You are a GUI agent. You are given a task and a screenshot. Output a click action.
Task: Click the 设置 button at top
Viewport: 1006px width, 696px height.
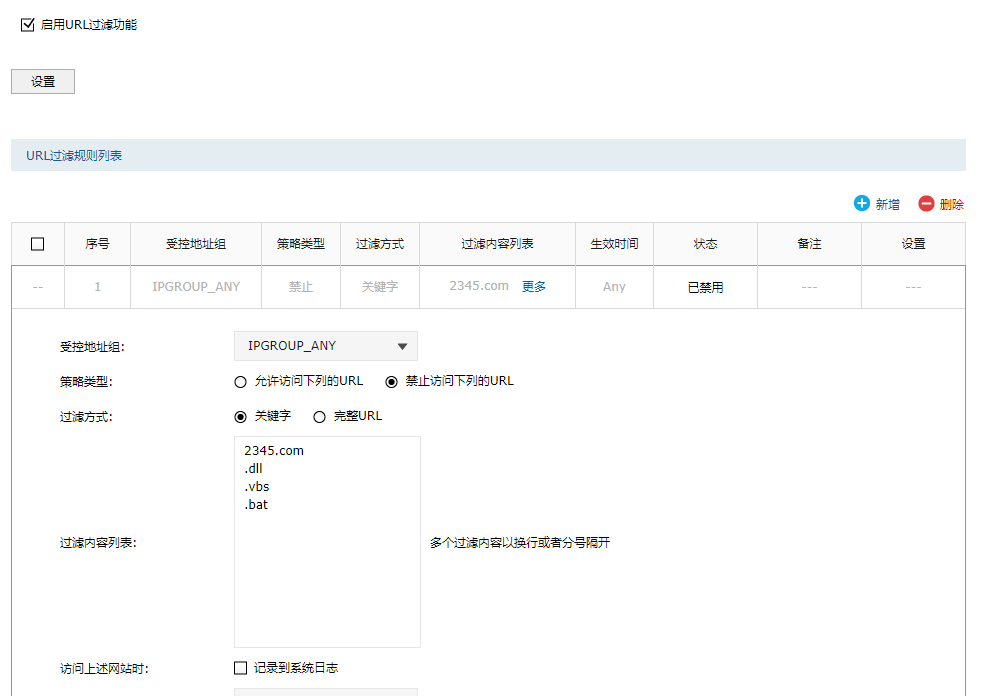pyautogui.click(x=43, y=81)
